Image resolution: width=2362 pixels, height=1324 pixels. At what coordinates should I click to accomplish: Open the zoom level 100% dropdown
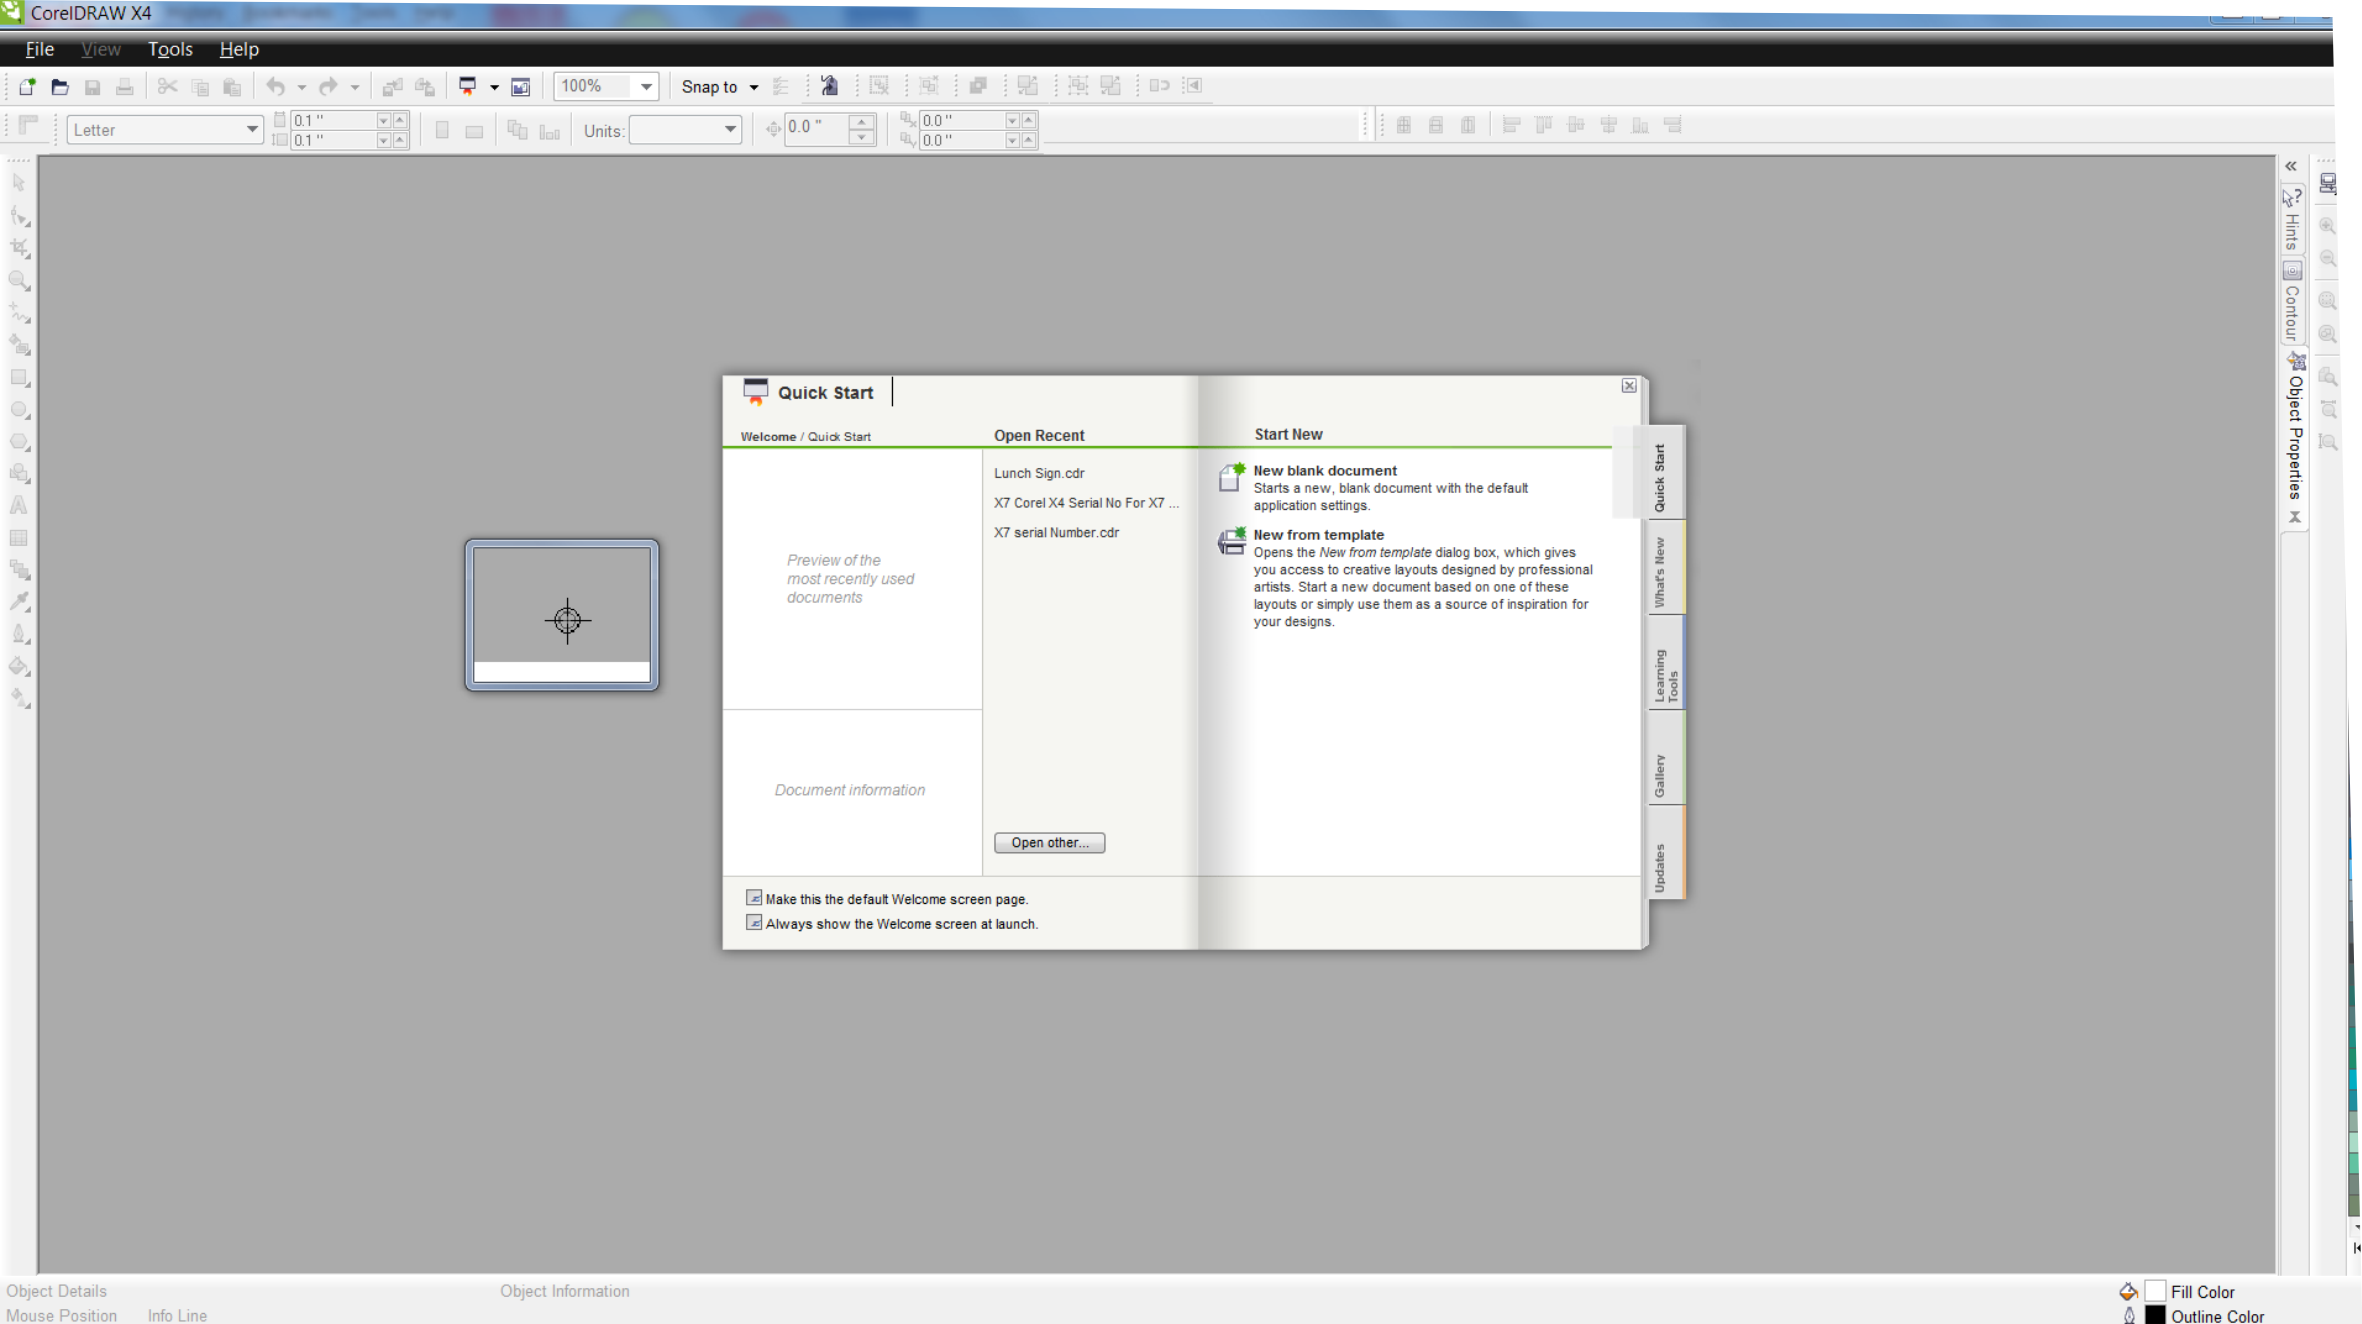click(646, 87)
